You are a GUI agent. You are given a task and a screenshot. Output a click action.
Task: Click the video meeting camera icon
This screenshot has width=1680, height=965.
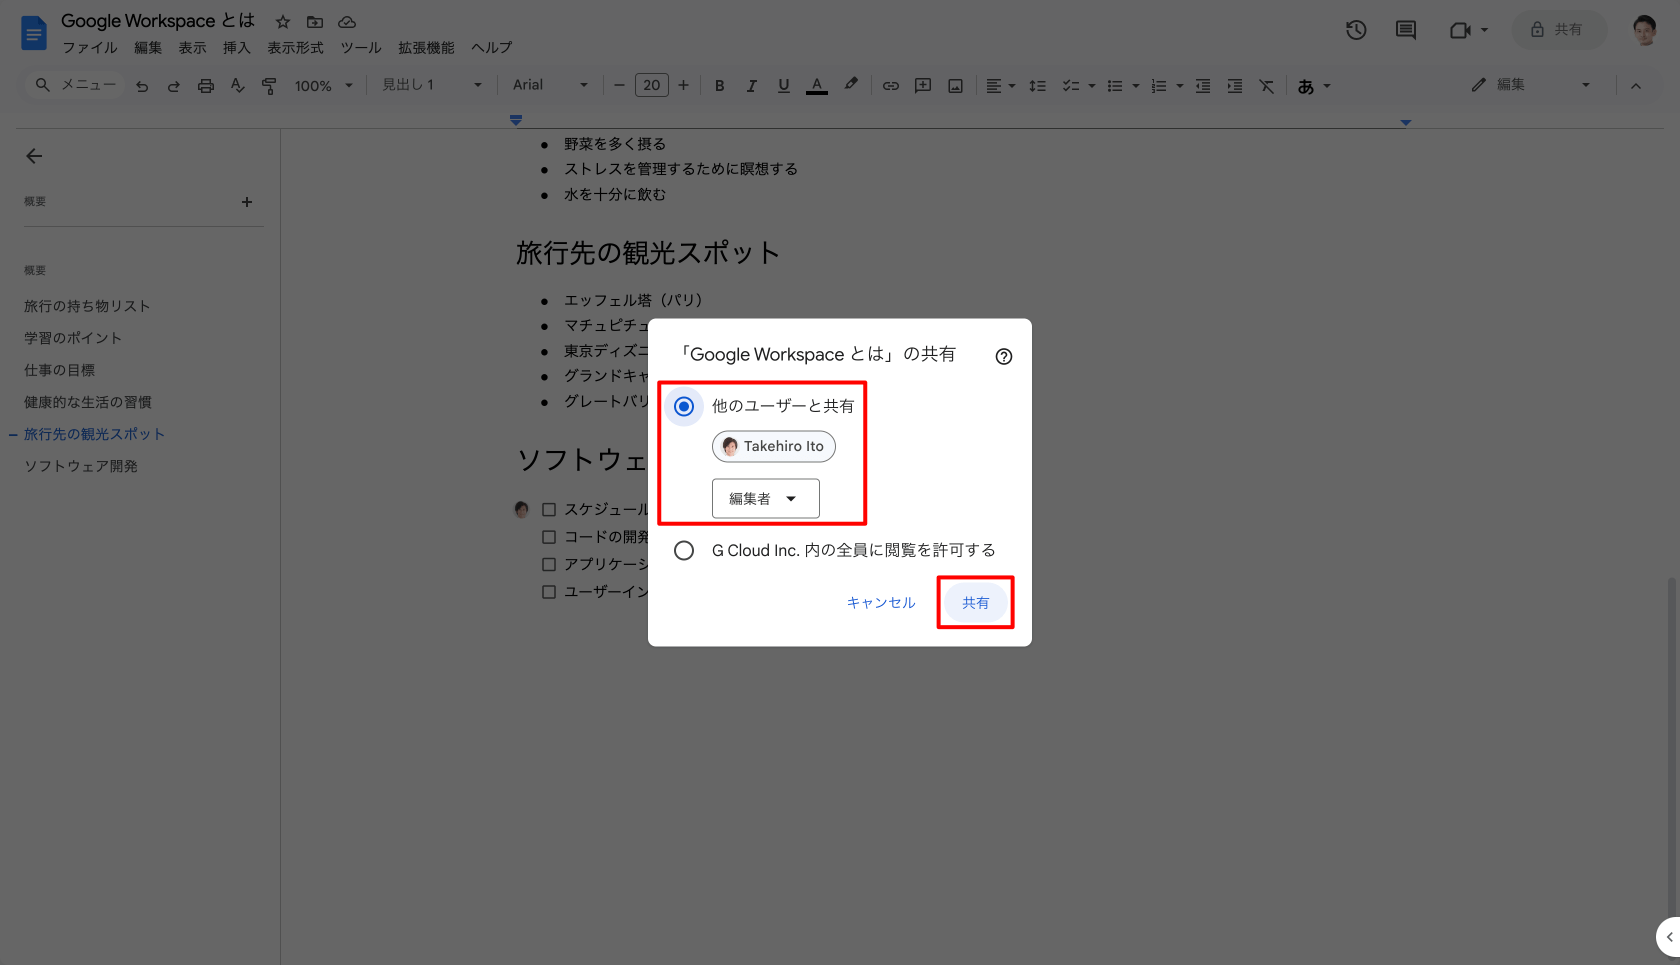[1460, 30]
